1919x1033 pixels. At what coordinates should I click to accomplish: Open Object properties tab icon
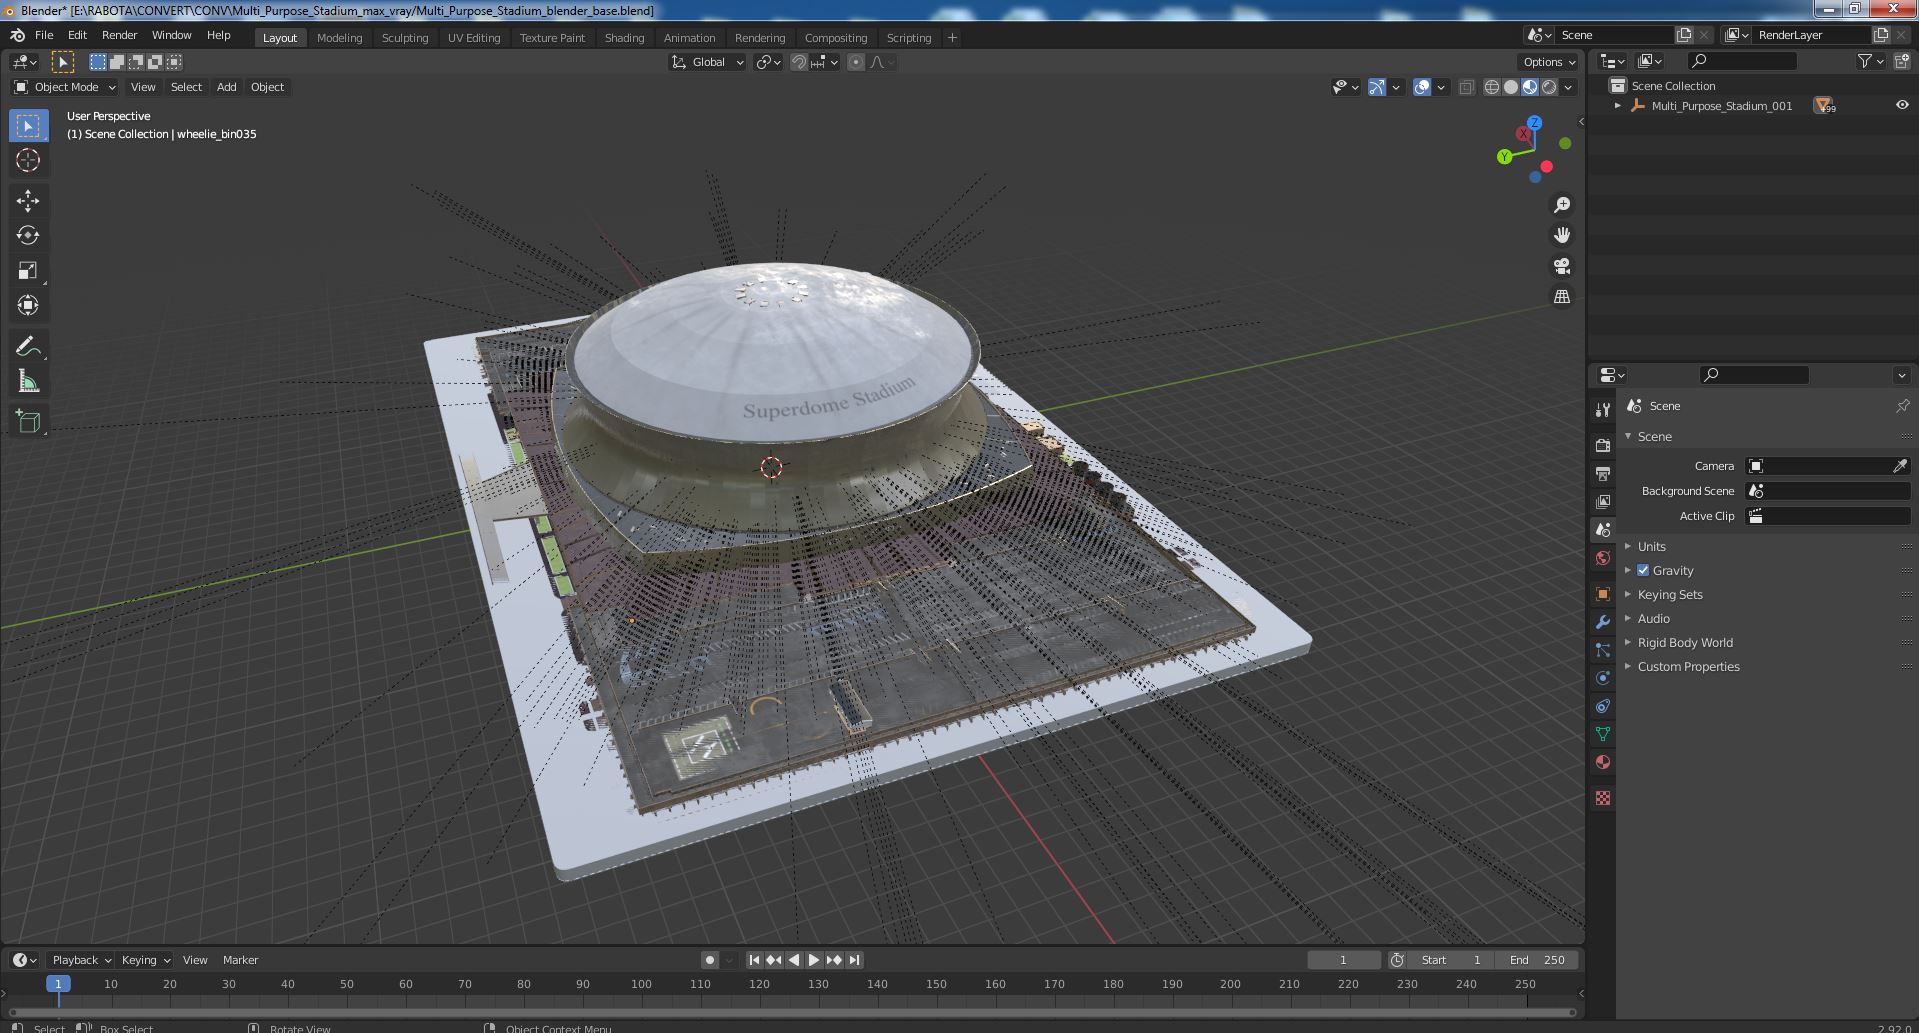click(x=1603, y=594)
